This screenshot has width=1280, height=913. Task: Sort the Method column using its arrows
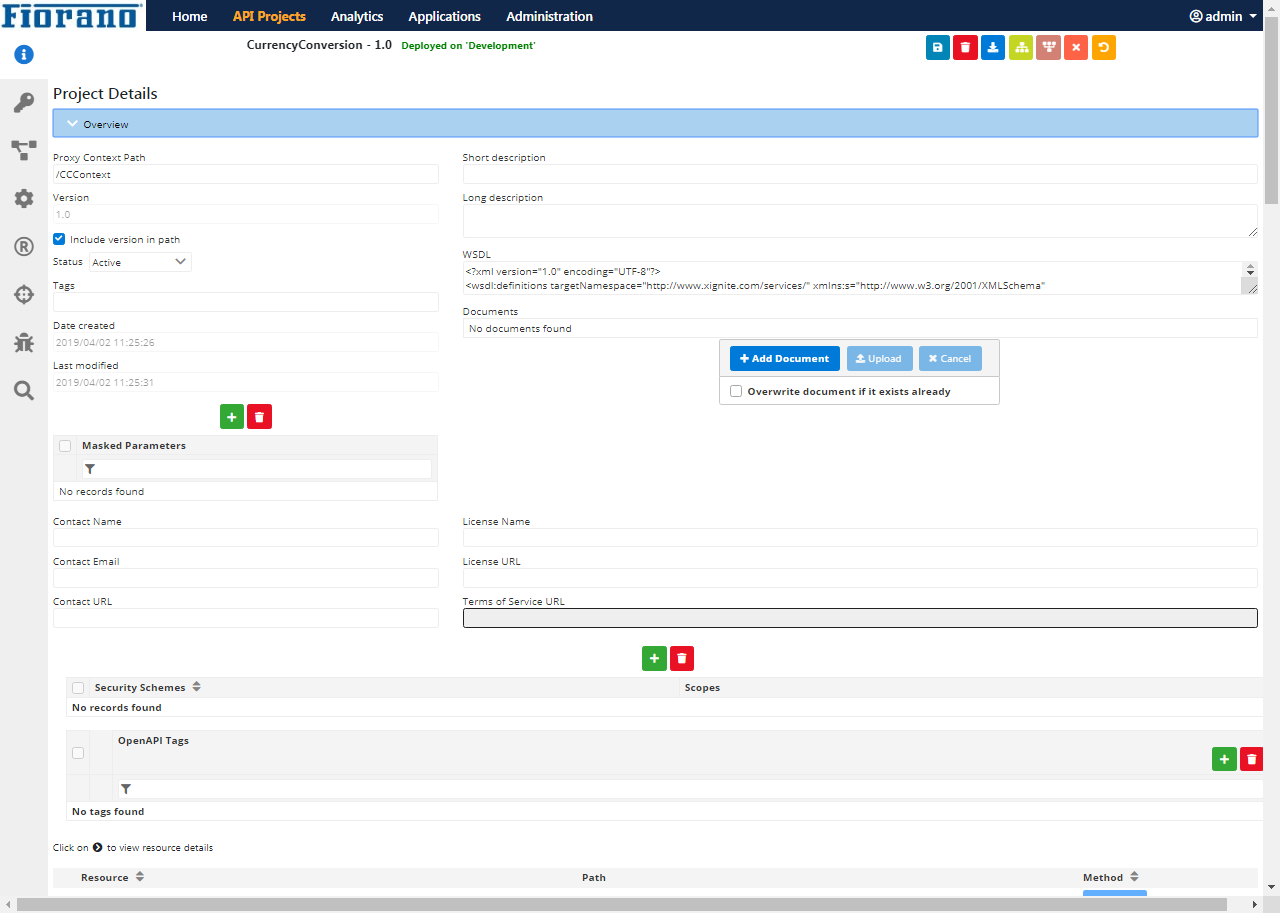(1134, 877)
